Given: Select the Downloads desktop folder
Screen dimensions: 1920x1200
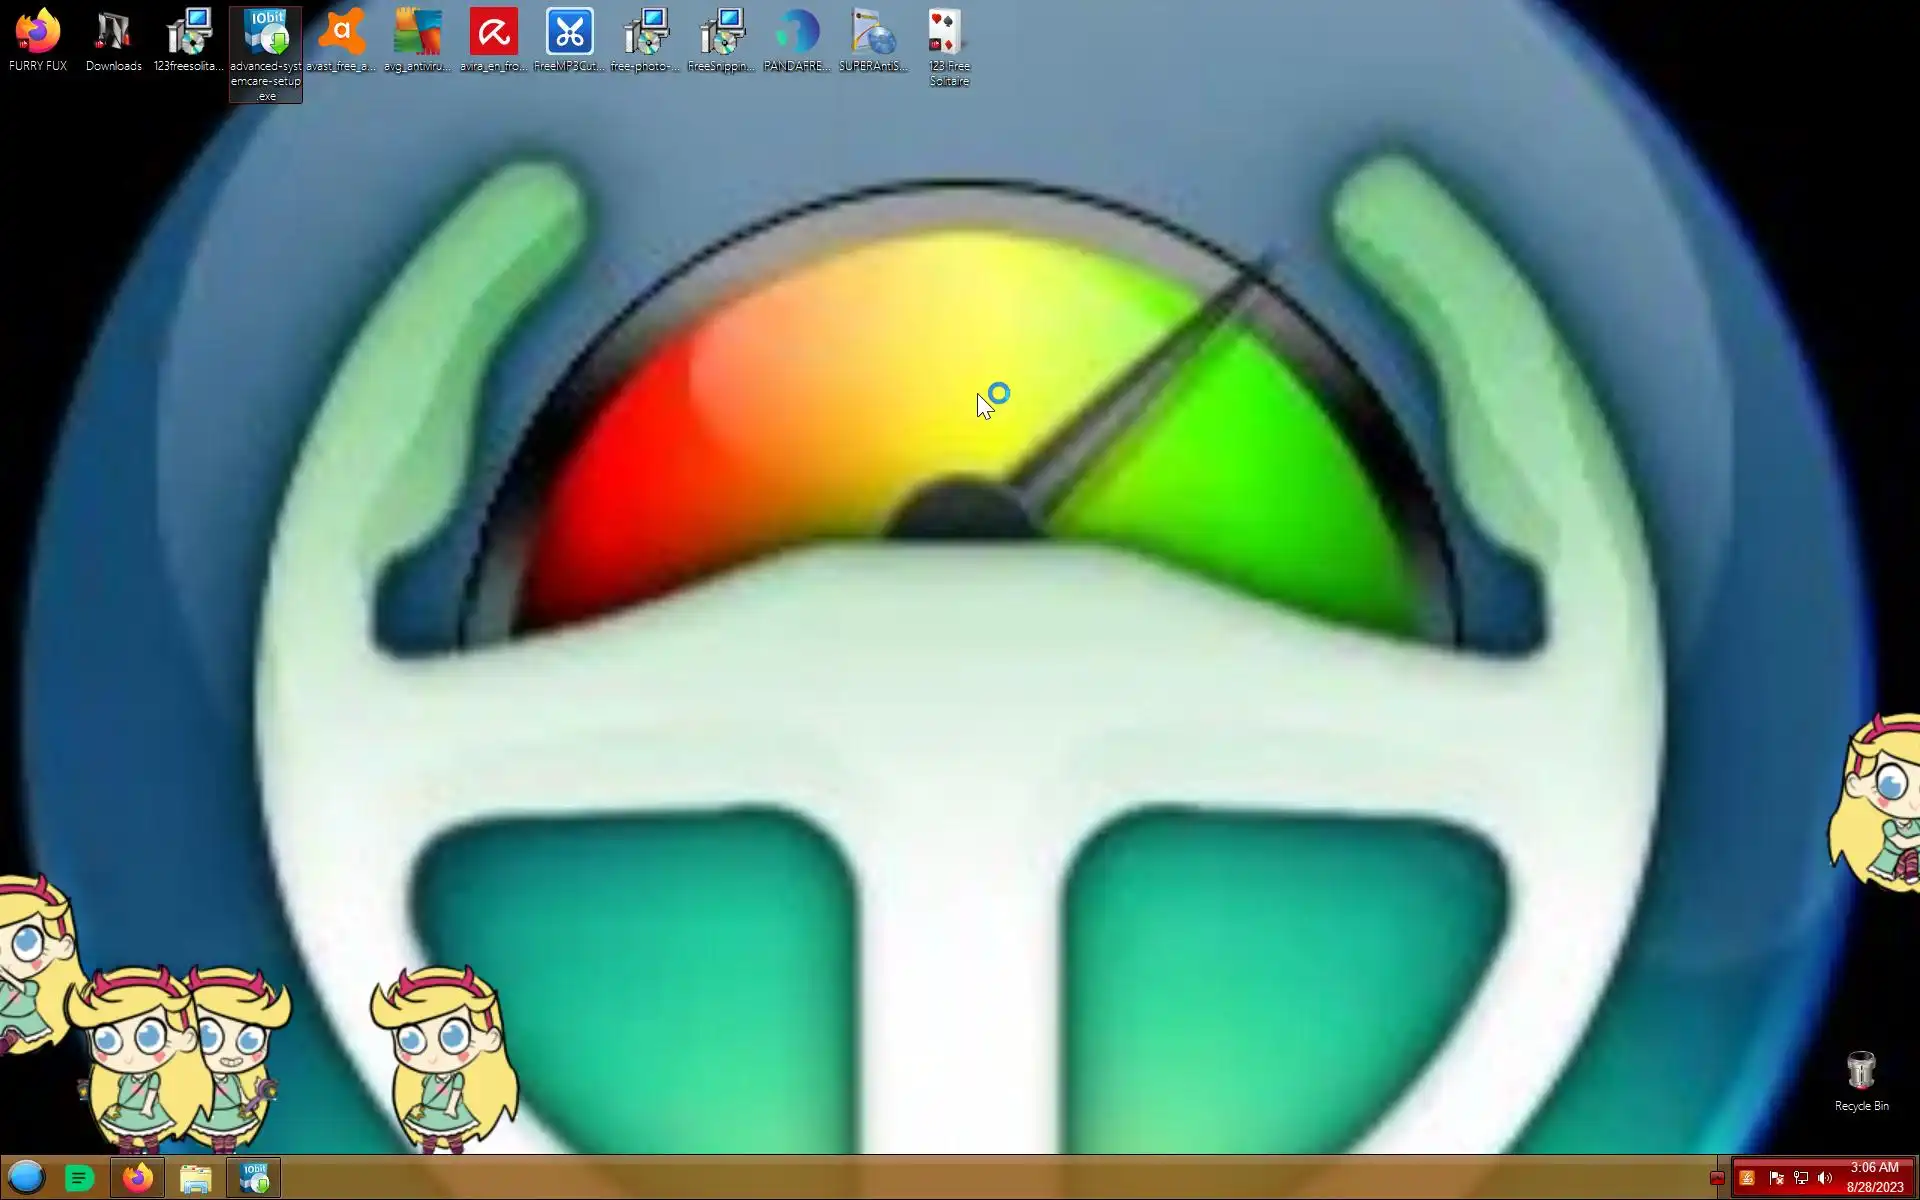Looking at the screenshot, I should [x=113, y=40].
